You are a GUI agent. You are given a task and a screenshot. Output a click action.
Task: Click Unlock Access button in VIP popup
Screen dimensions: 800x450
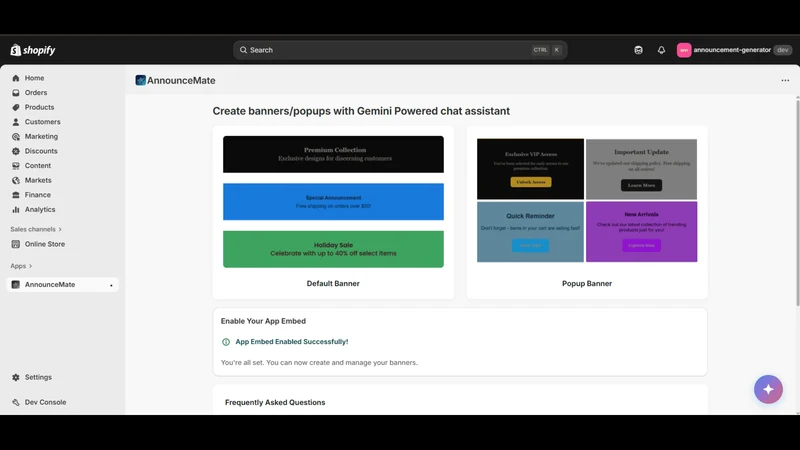coord(531,182)
